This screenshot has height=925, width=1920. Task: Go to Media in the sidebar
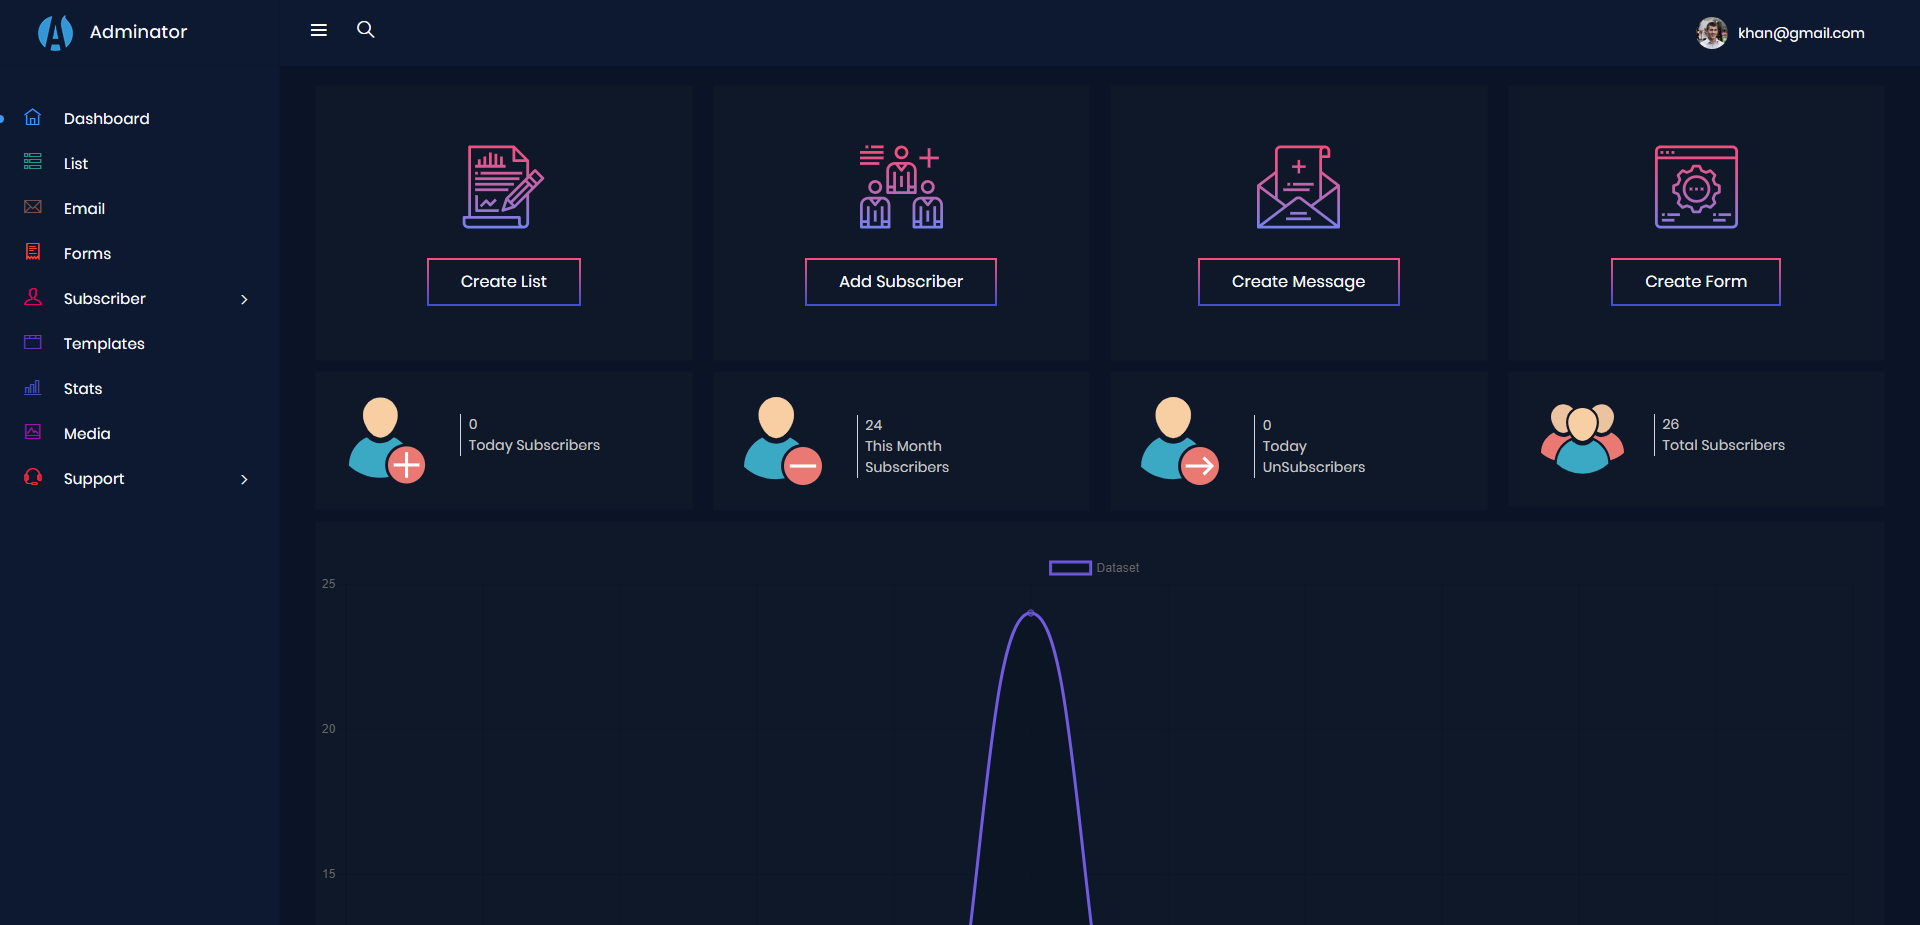tap(87, 434)
